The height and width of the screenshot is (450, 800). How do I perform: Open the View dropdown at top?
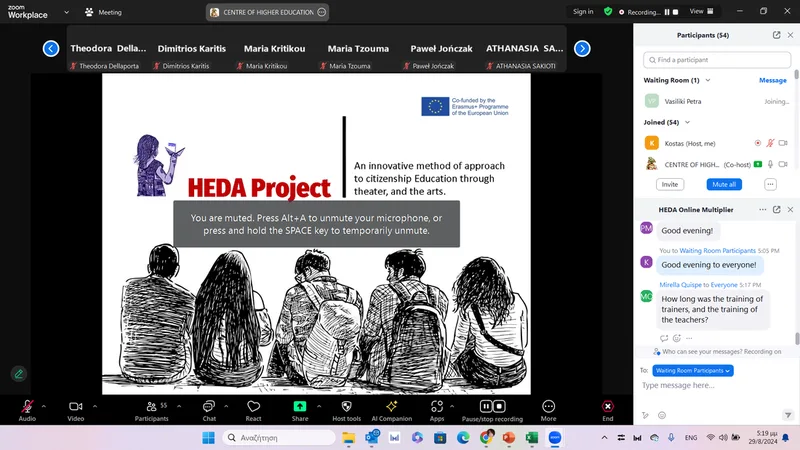(702, 11)
